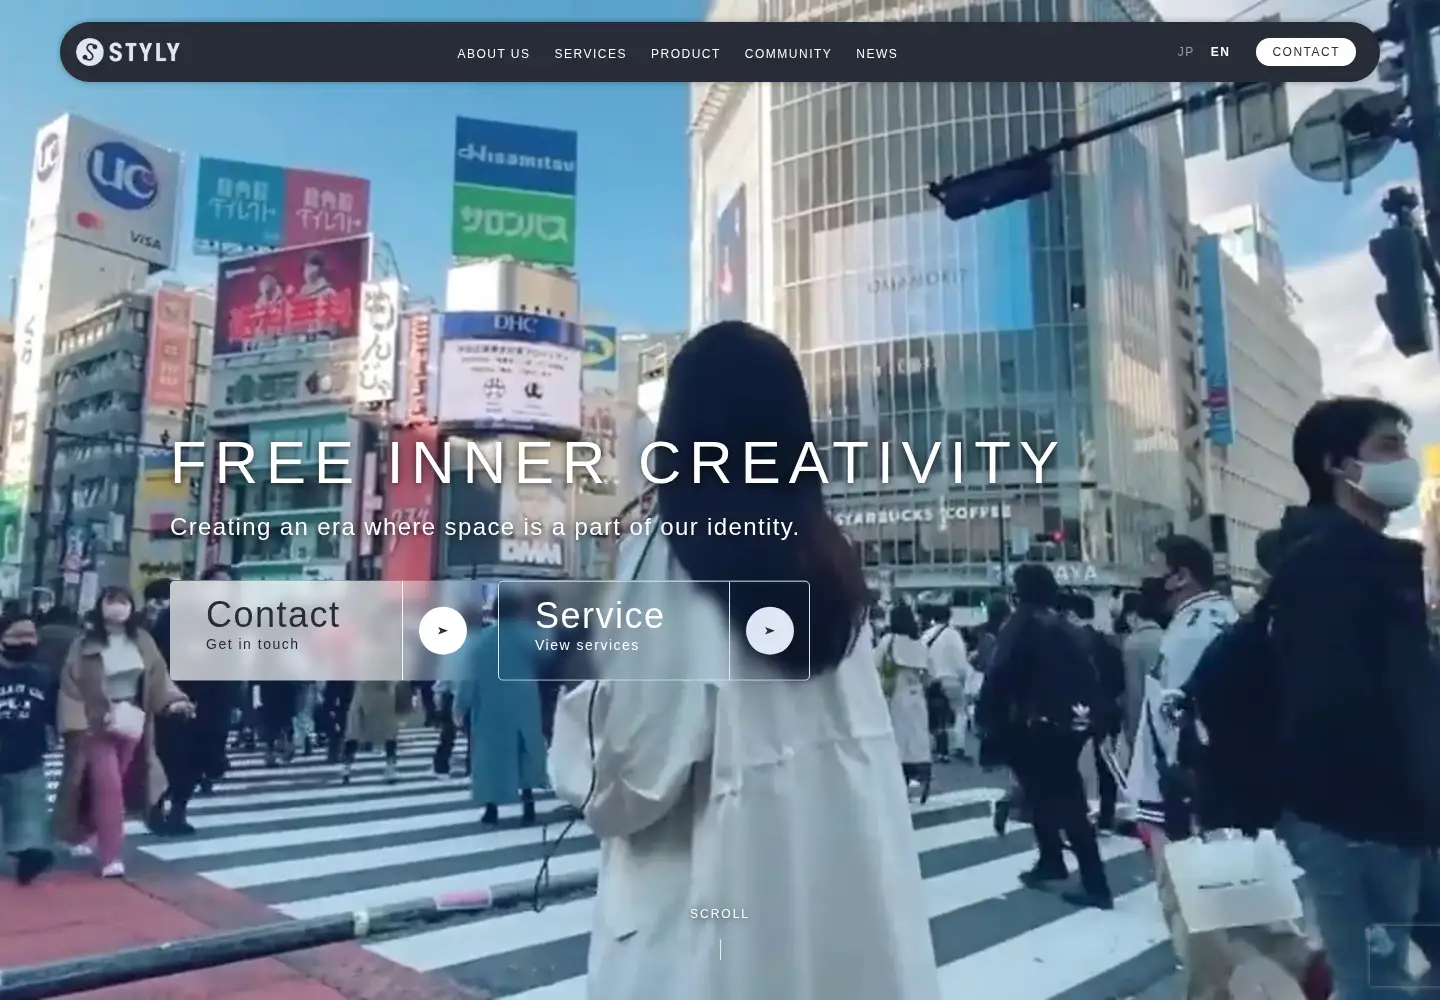Click the 'Creating an era where space' tagline
The image size is (1440, 1000).
tap(485, 527)
